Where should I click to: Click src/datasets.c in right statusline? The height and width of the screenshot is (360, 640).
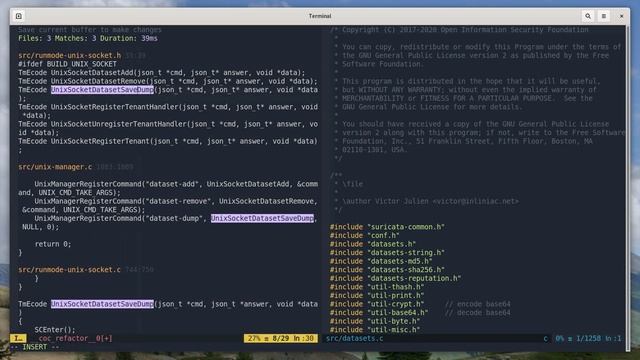click(354, 338)
